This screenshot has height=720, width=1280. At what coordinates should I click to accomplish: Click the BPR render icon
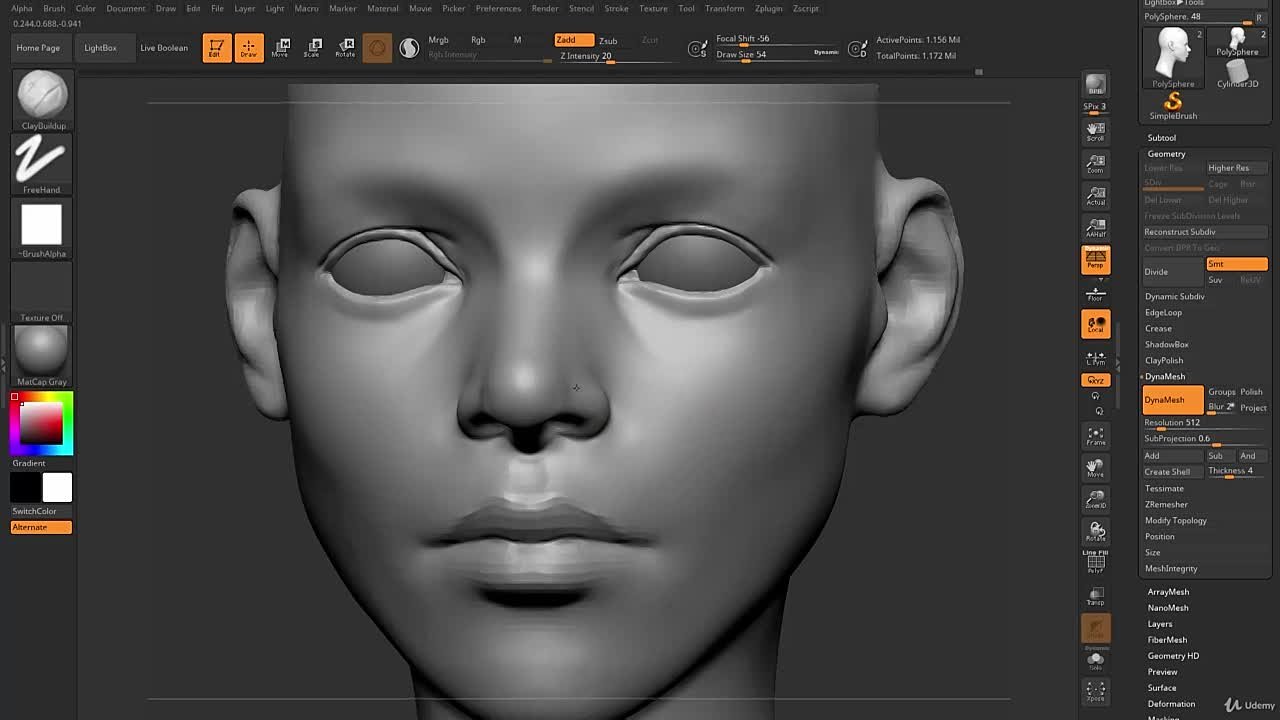(1096, 86)
